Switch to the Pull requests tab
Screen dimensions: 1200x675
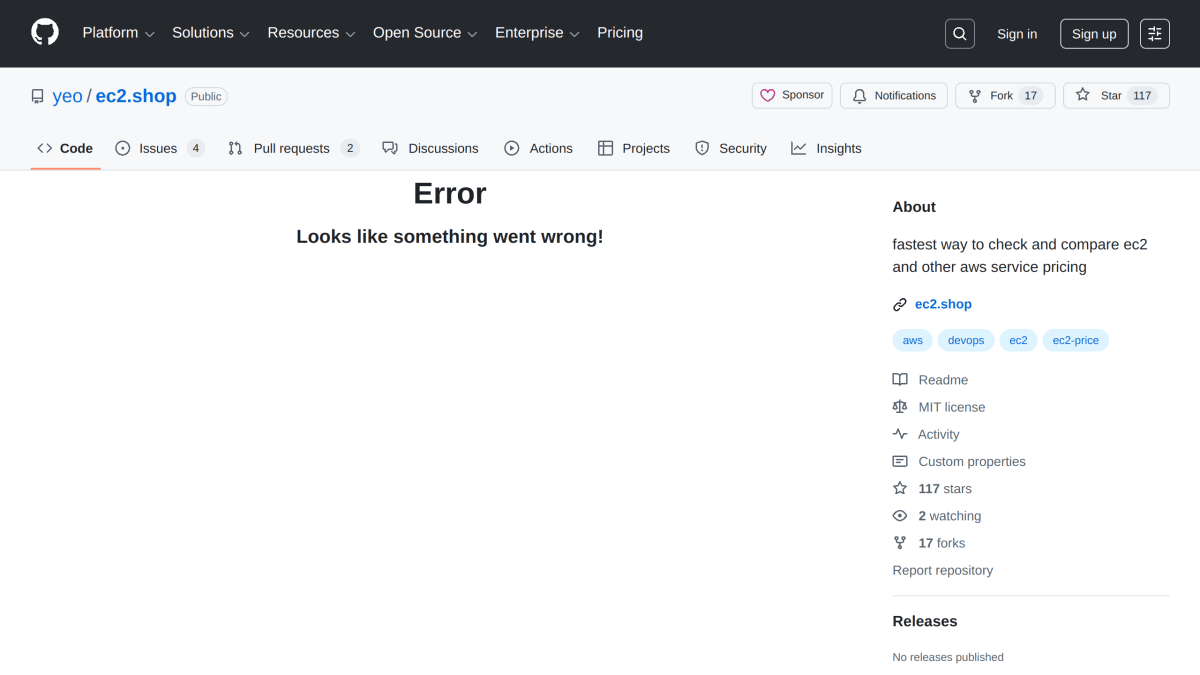tap(293, 148)
